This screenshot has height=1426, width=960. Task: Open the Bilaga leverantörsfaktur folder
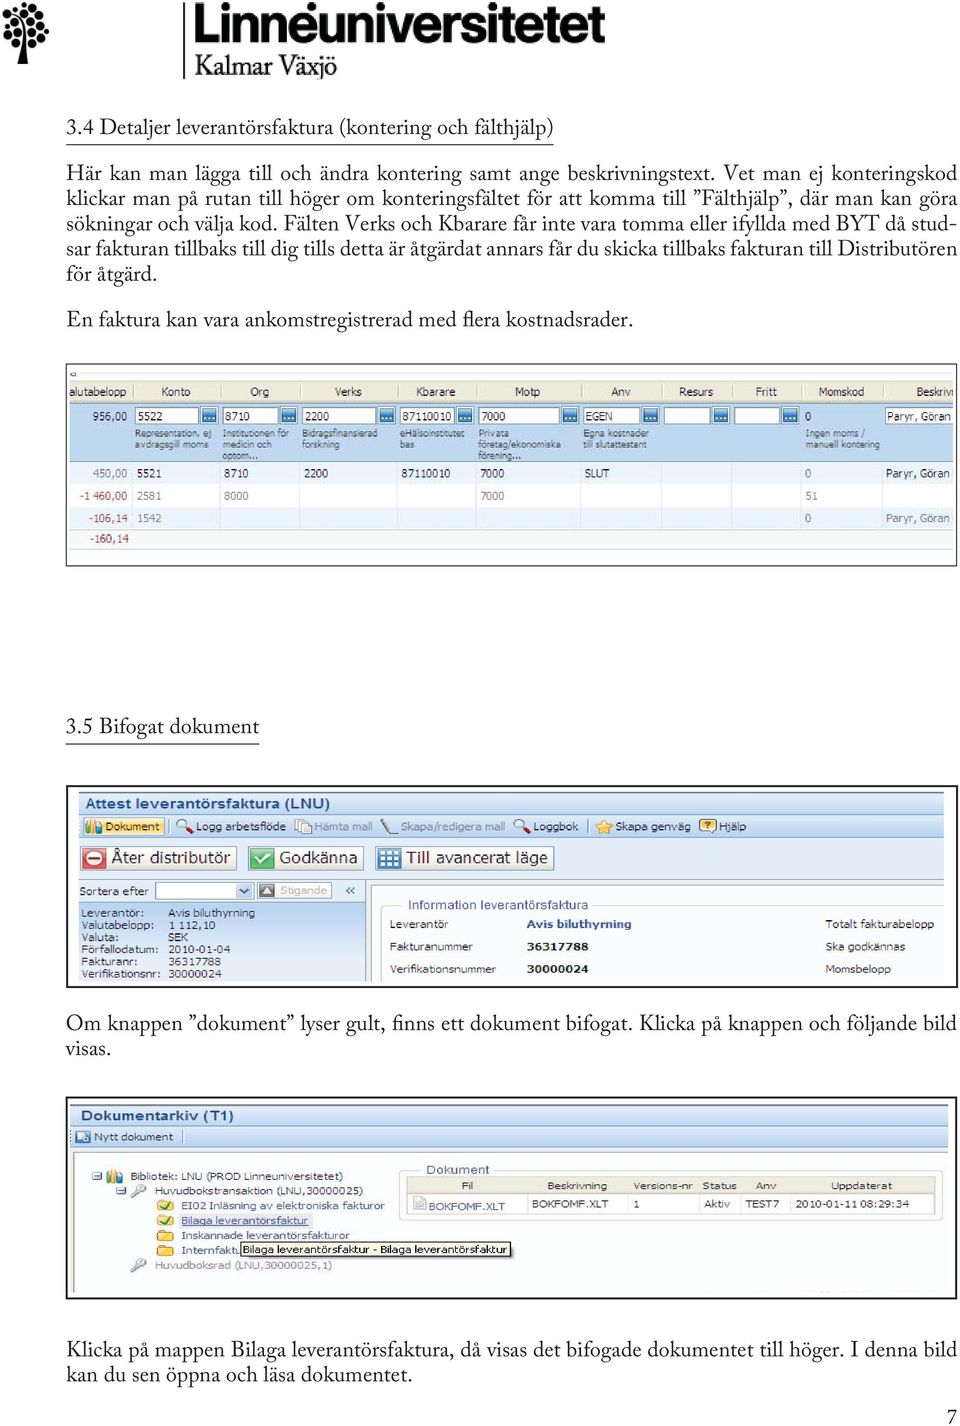click(234, 1220)
